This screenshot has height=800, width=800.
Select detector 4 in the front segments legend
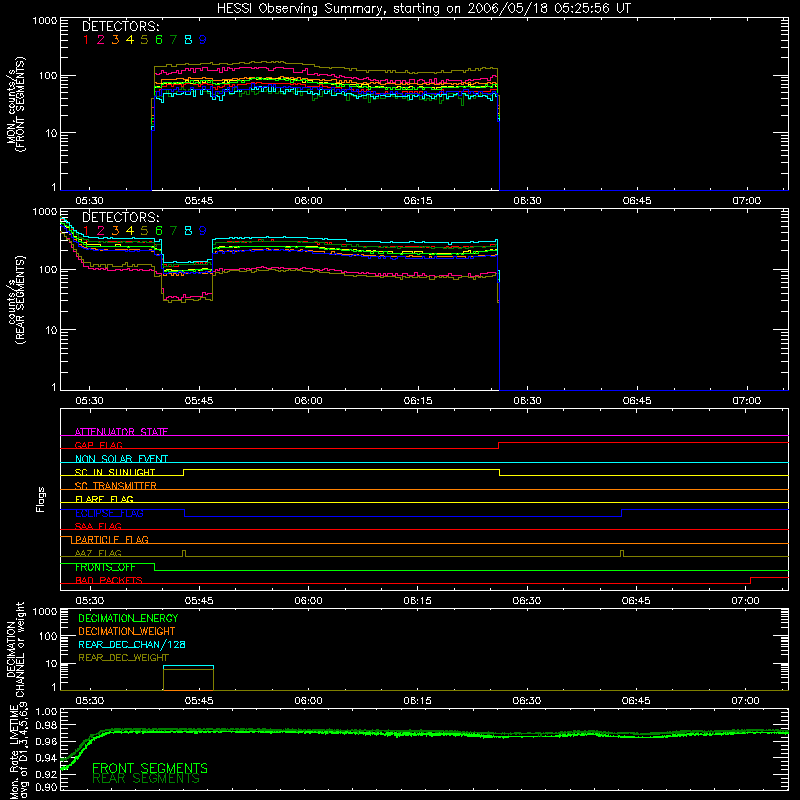[x=130, y=40]
